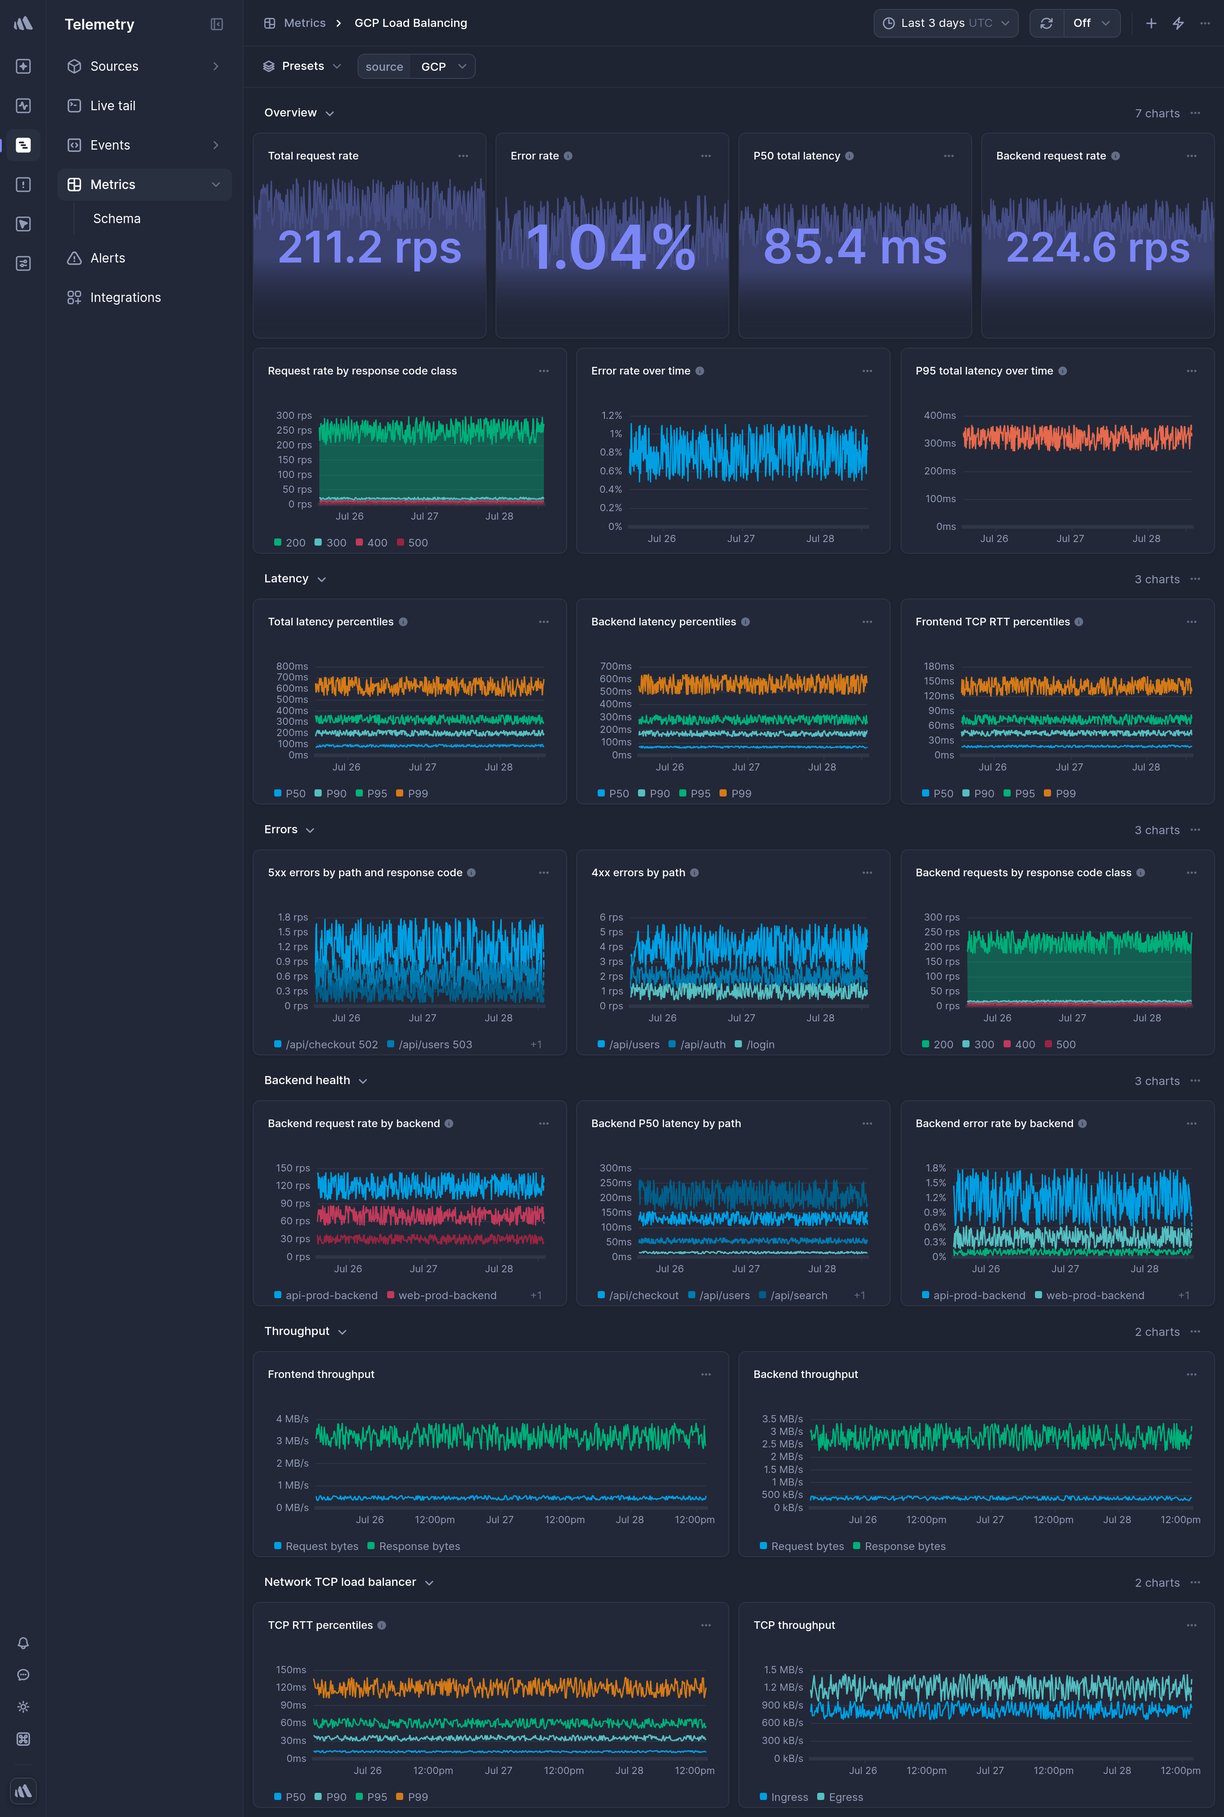Open the activity pulse icon in rail
Screen dimensions: 1224x1817
point(23,105)
